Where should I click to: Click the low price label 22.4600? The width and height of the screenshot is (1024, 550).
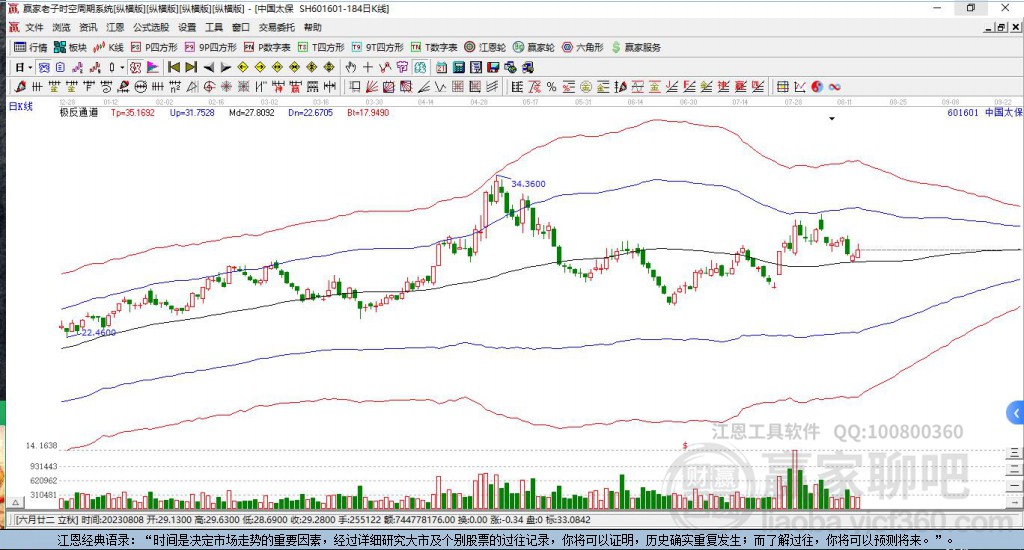(x=99, y=332)
